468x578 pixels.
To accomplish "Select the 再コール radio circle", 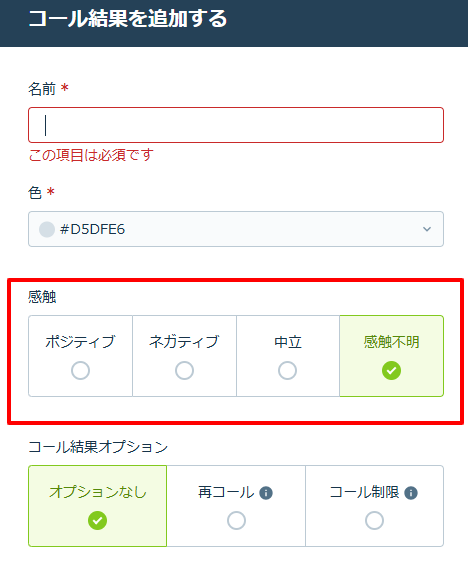I will coord(236,520).
